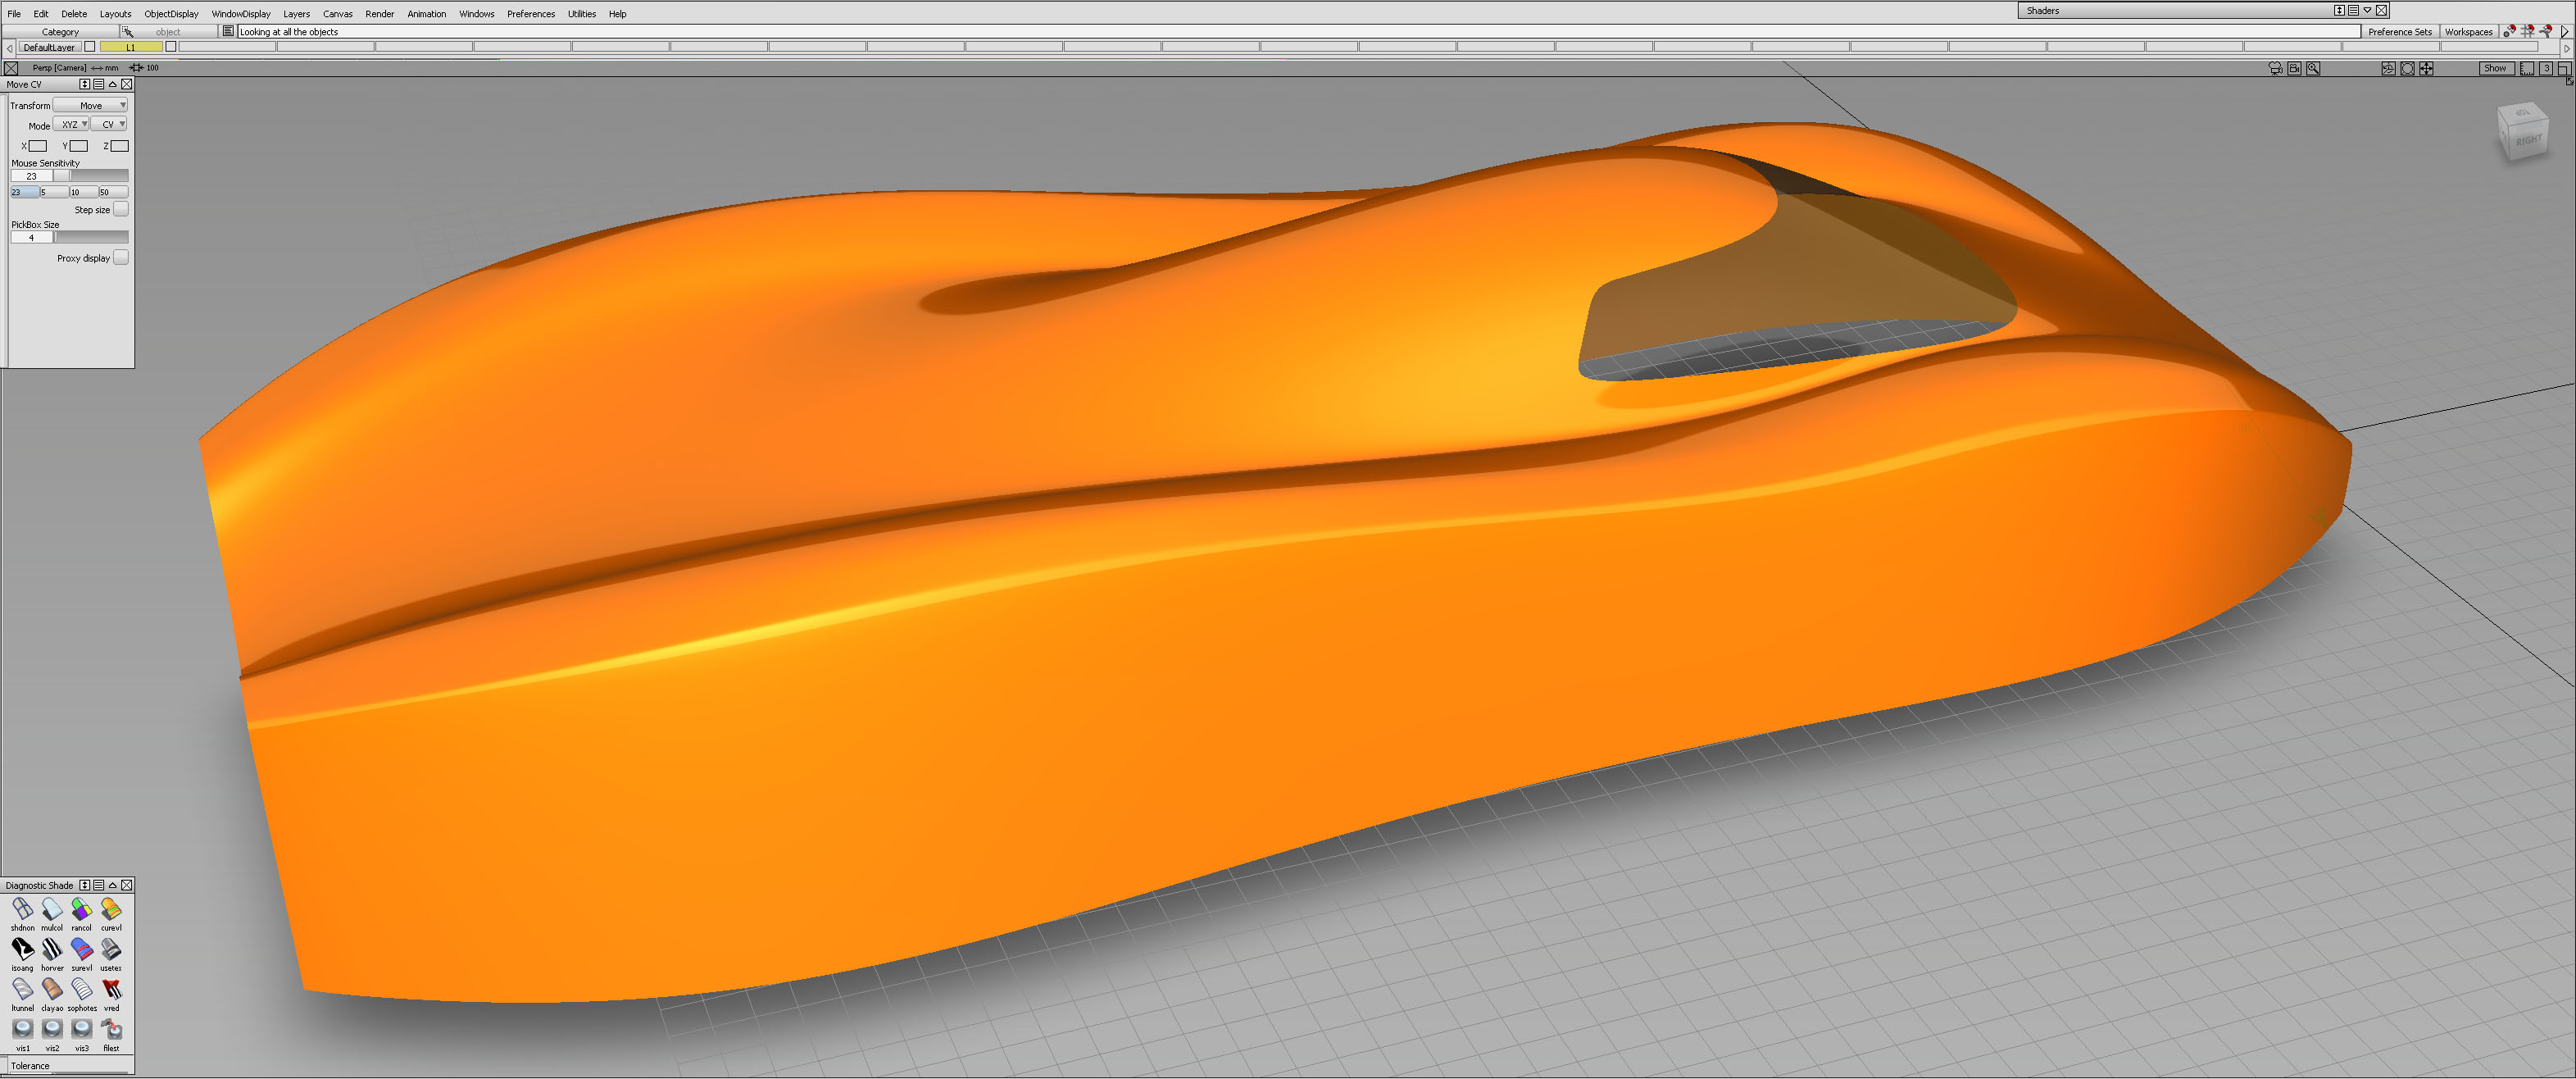Enable the Proxy display checkbox
The height and width of the screenshot is (1079, 2576).
[121, 257]
